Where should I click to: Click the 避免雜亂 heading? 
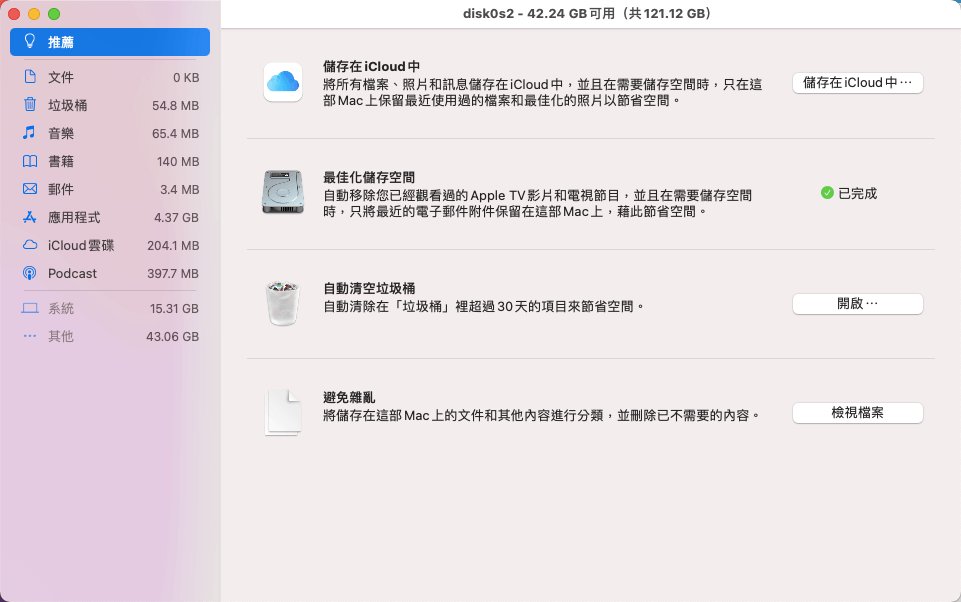[x=349, y=397]
